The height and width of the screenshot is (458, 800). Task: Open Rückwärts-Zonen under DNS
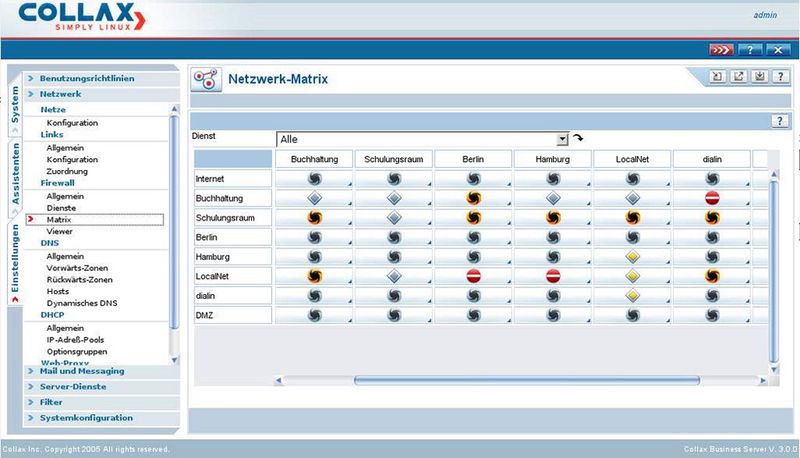pos(79,279)
